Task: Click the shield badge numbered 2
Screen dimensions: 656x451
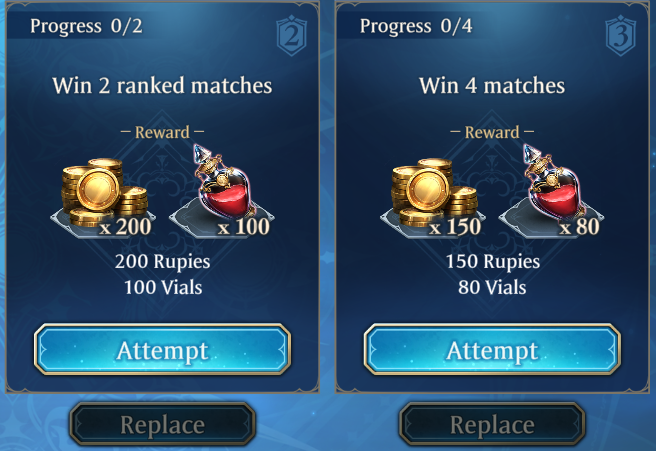Action: click(x=292, y=36)
